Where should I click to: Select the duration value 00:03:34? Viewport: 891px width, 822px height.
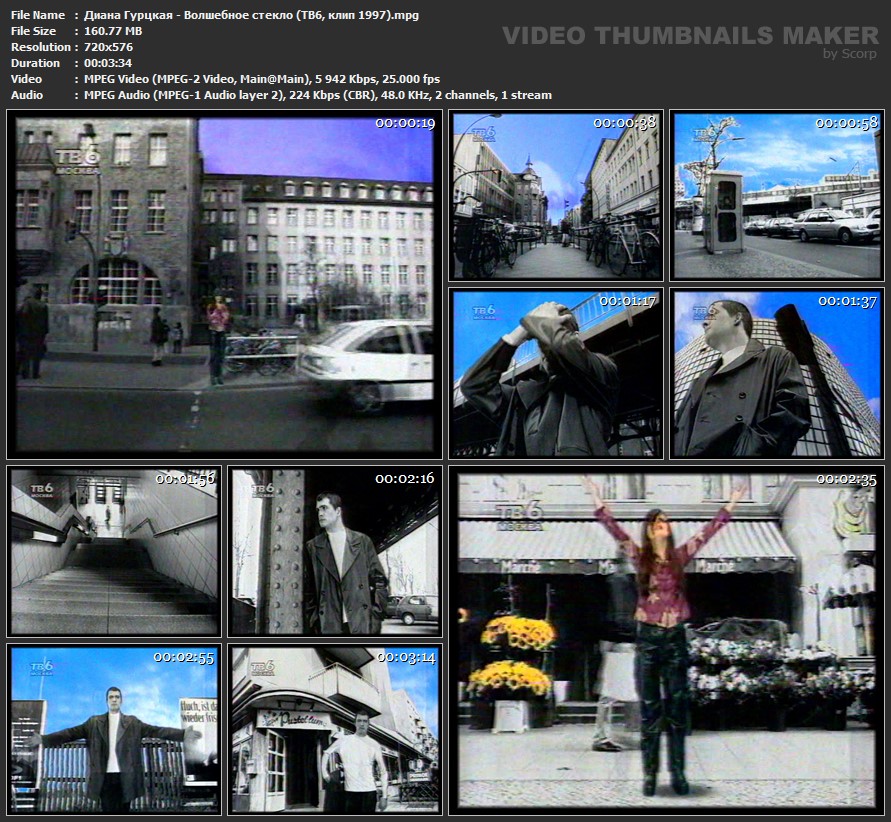coord(108,63)
